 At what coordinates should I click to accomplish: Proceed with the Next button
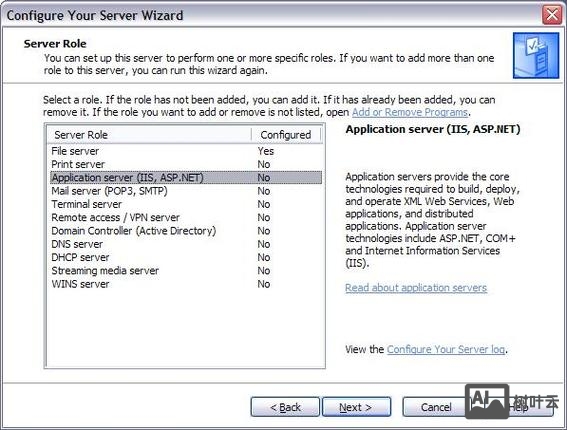pos(356,407)
